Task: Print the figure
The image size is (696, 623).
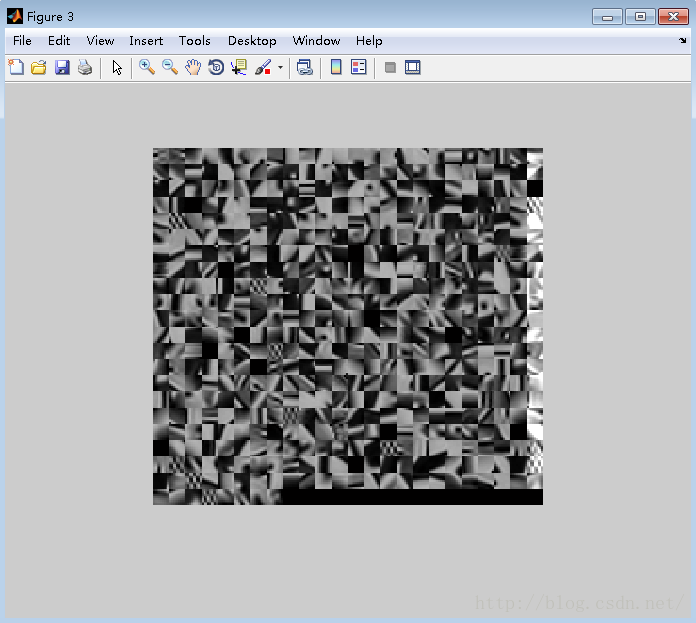Action: pos(85,67)
